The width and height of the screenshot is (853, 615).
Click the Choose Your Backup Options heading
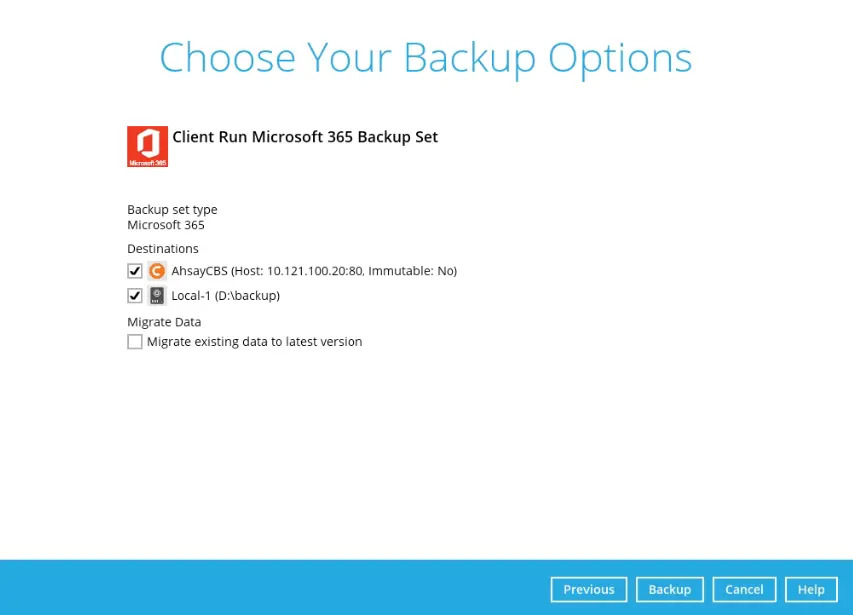[x=426, y=58]
